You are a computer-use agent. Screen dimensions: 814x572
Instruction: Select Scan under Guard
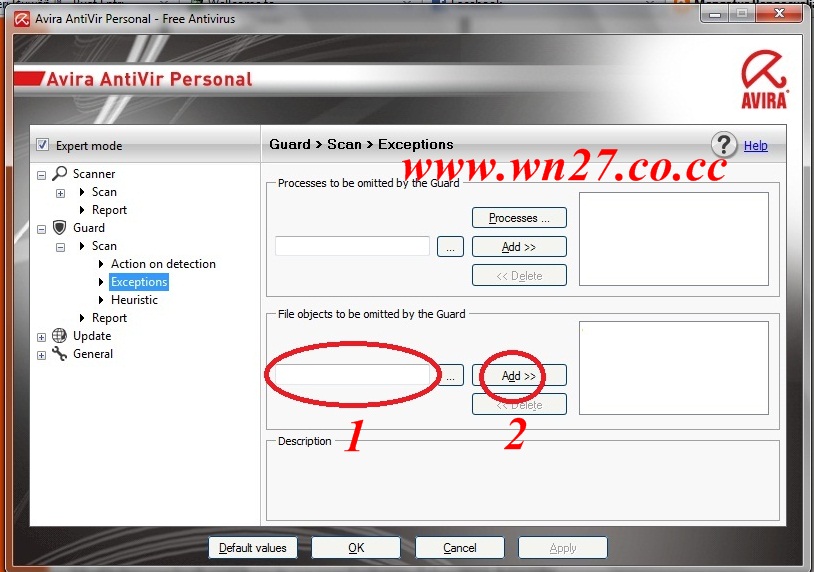[x=104, y=246]
